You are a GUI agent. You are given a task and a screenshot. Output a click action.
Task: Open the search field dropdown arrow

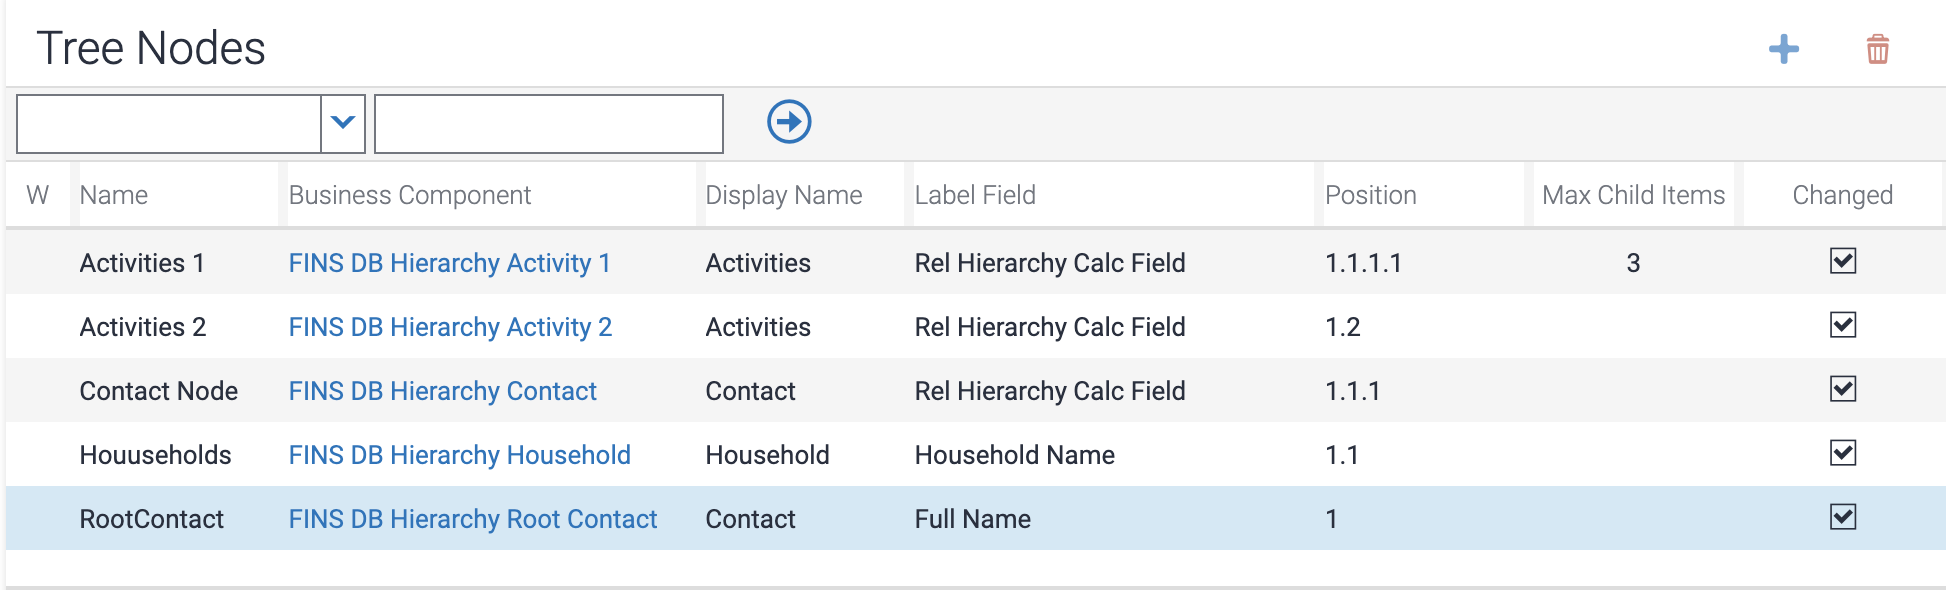click(x=343, y=123)
